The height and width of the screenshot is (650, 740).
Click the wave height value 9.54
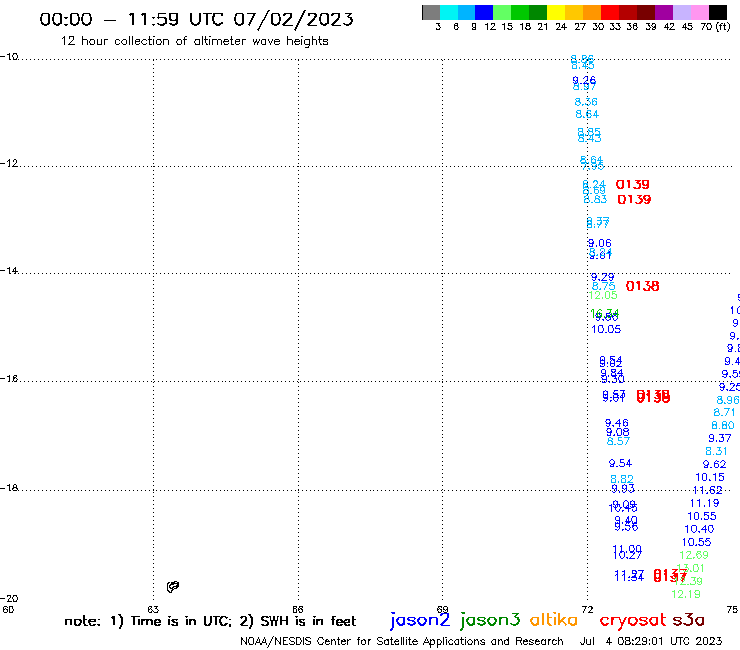coord(620,464)
